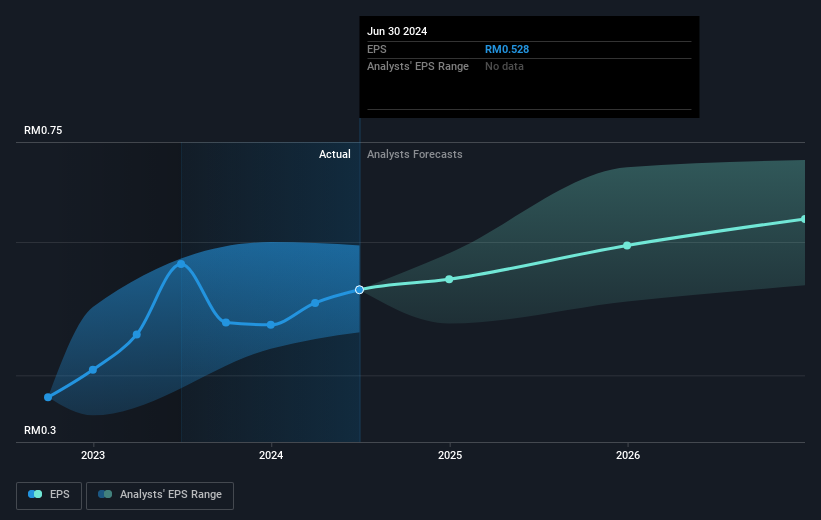Image resolution: width=821 pixels, height=520 pixels.
Task: Click the 'No data' tooltip value
Action: 504,67
